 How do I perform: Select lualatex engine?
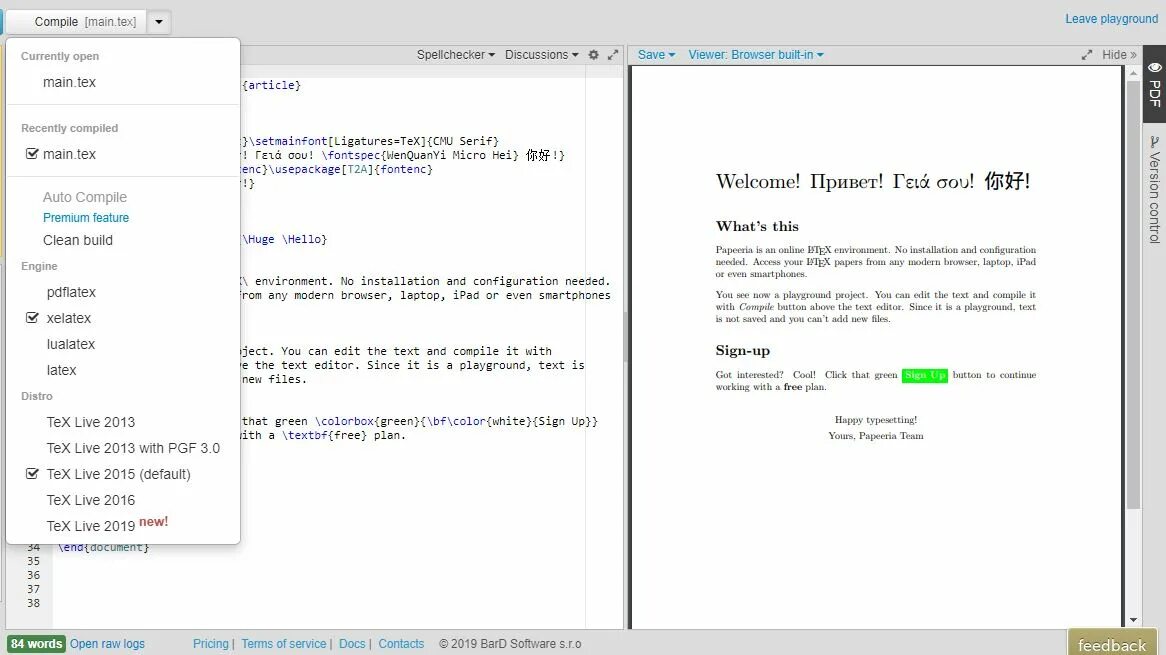click(x=71, y=344)
